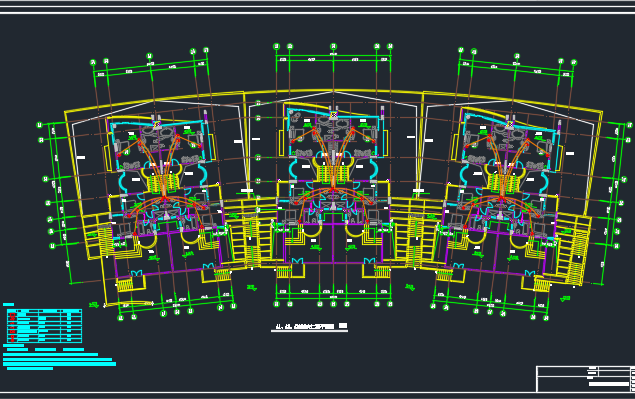Select the white title block in bottom-right corner

pyautogui.click(x=586, y=379)
